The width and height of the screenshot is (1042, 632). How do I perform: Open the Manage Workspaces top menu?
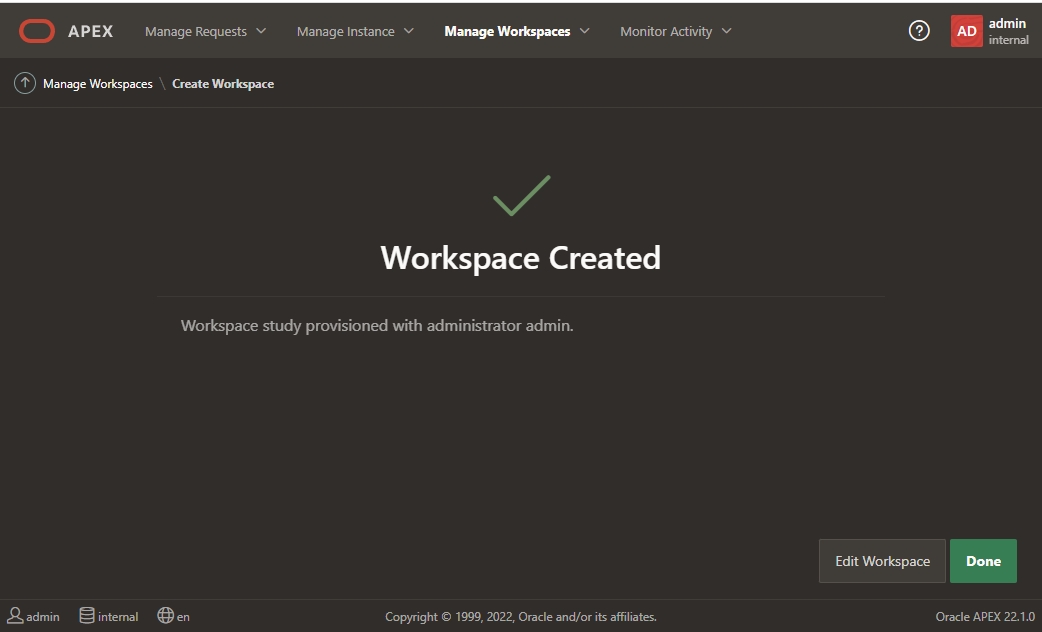coord(507,31)
